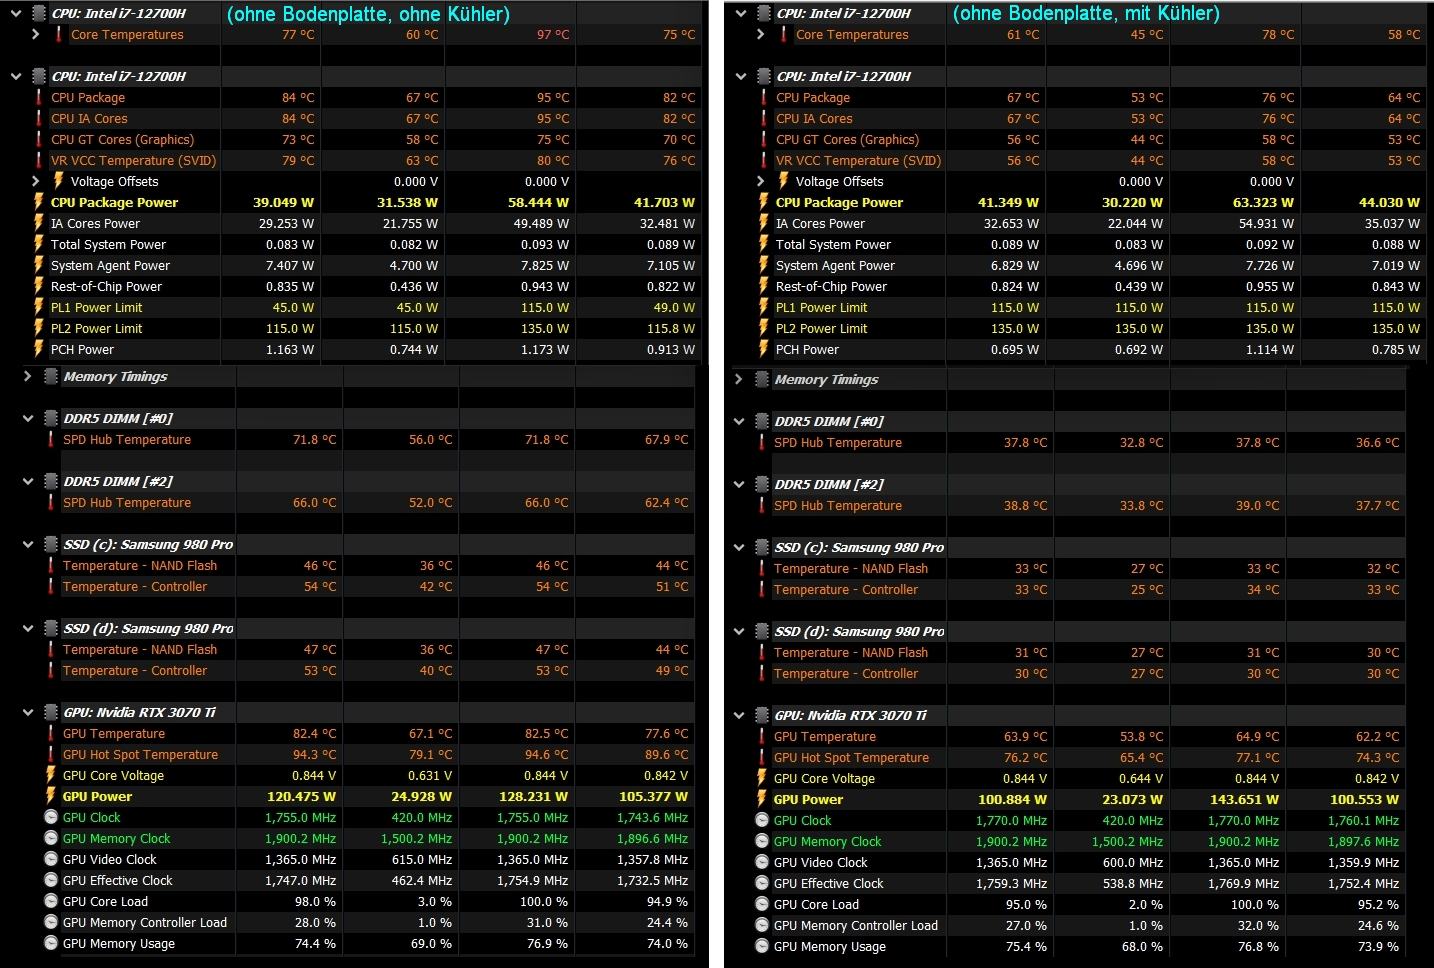Viewport: 1434px width, 968px height.
Task: Expand Voltage Offsets arrow in left panel
Action: pos(35,181)
